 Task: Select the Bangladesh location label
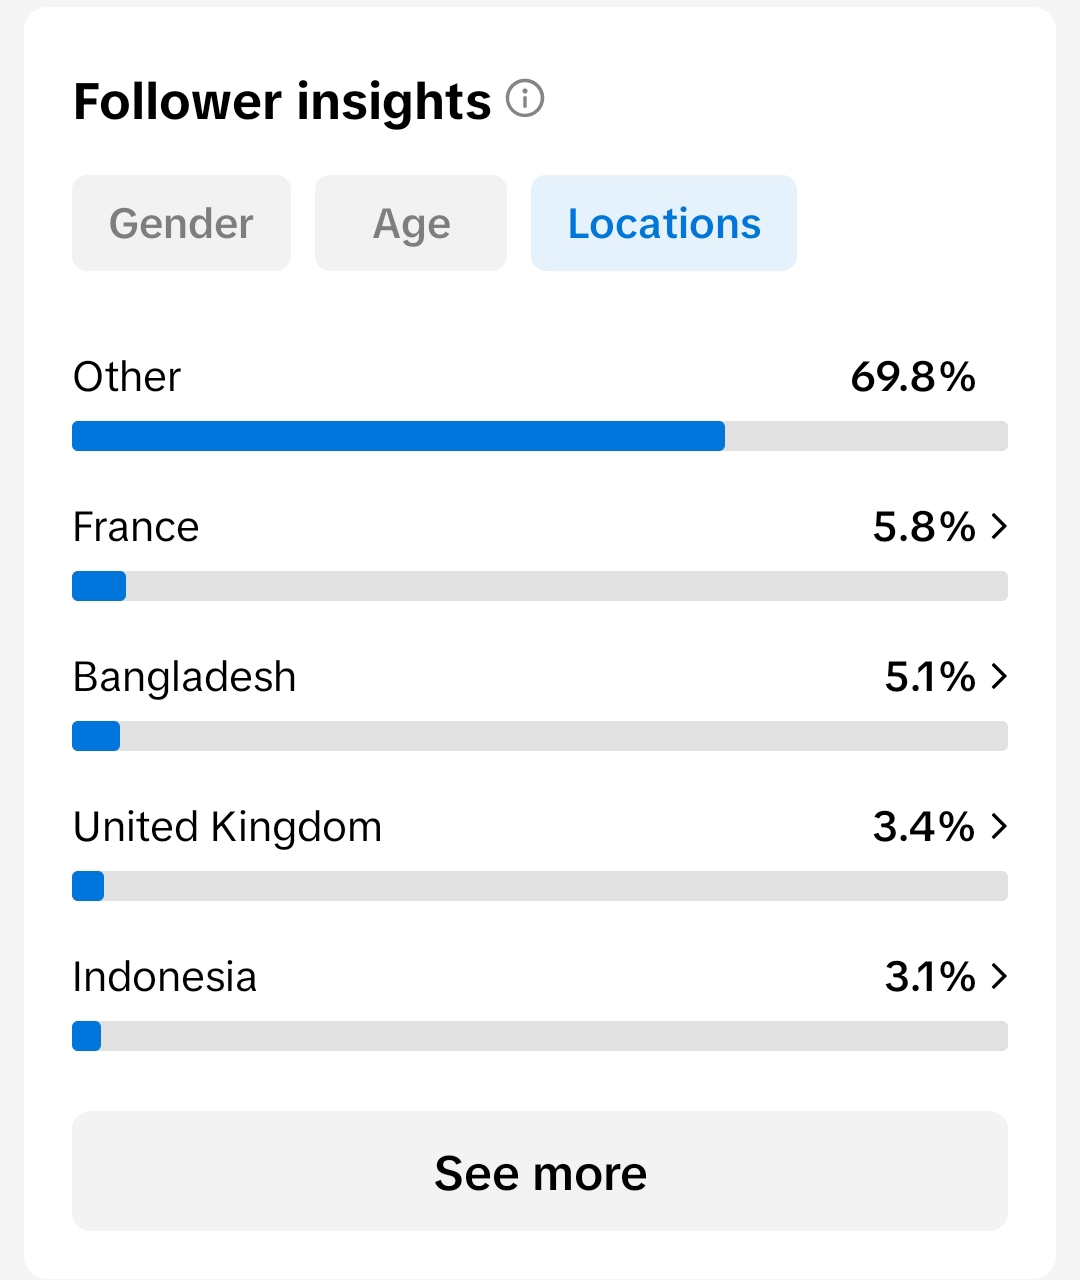[185, 678]
